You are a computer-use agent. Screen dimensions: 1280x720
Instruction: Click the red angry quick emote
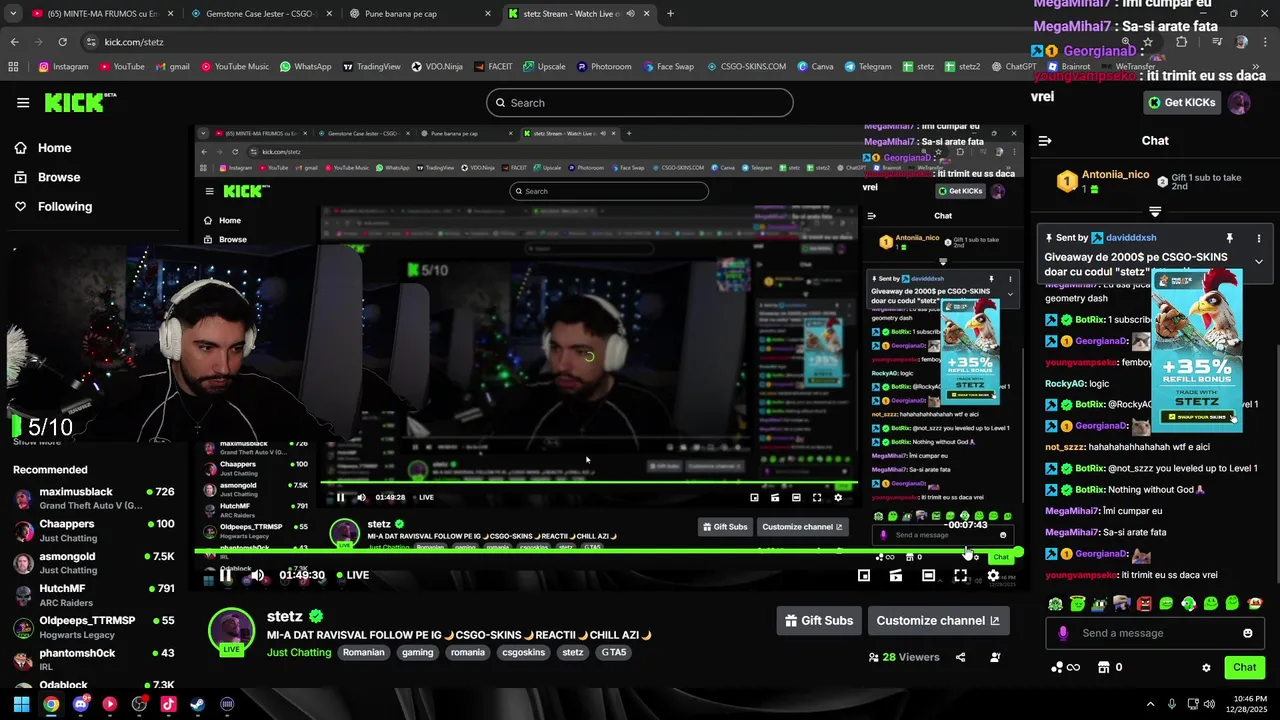pos(1144,603)
